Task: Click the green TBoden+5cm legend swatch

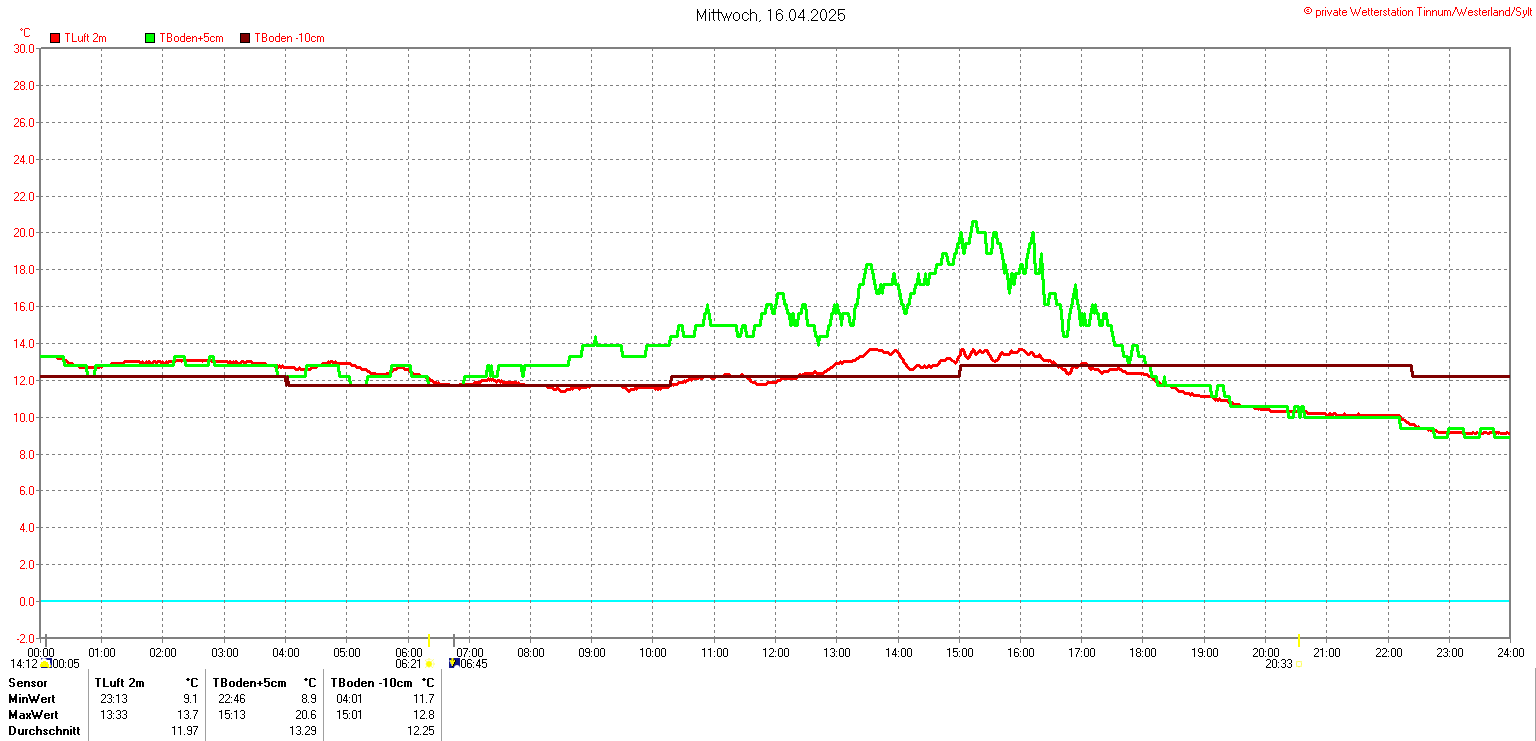Action: tap(150, 38)
